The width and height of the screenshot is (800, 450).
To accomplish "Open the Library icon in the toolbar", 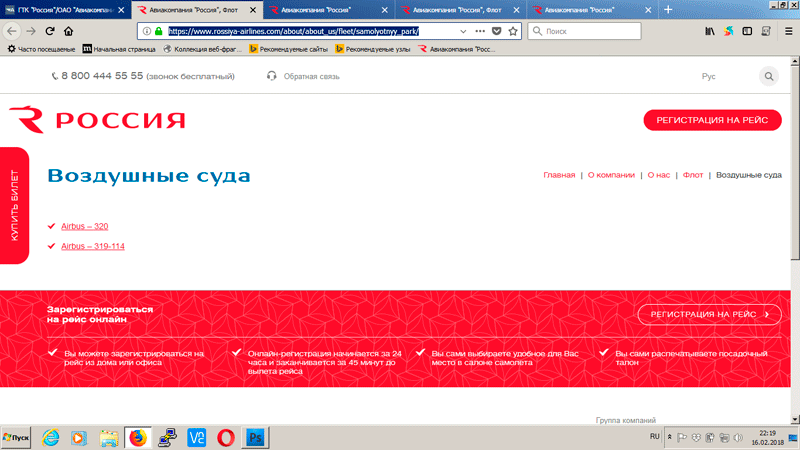I will click(x=710, y=31).
